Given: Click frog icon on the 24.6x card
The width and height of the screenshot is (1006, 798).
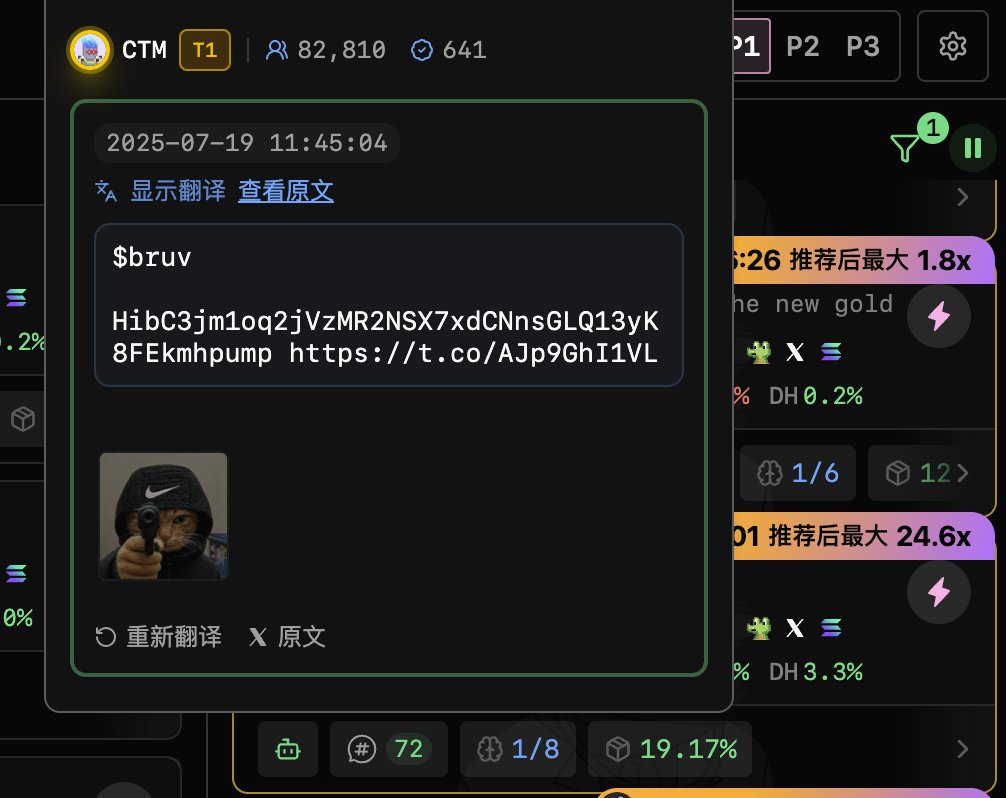Looking at the screenshot, I should [x=759, y=627].
